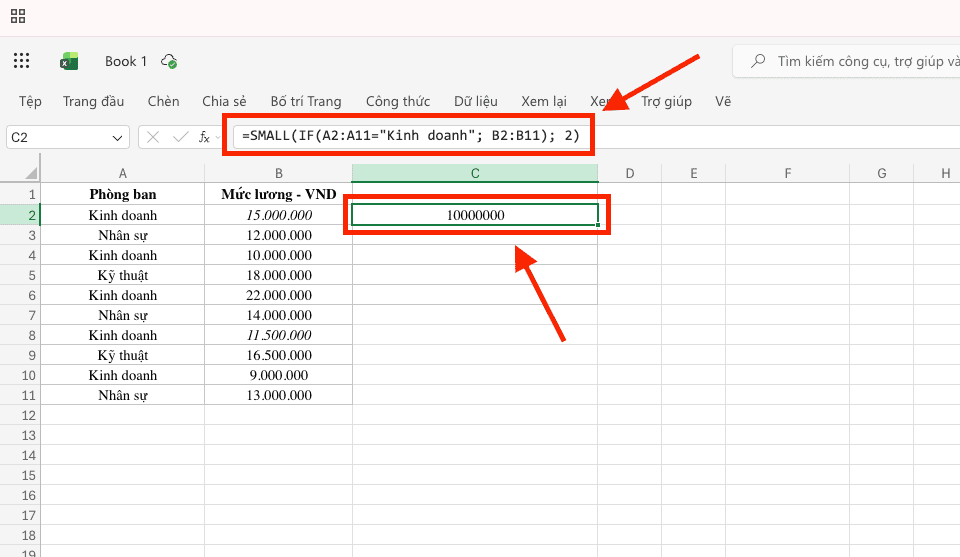This screenshot has width=960, height=557.
Task: Click Nhân sự in row 11
Action: point(122,395)
